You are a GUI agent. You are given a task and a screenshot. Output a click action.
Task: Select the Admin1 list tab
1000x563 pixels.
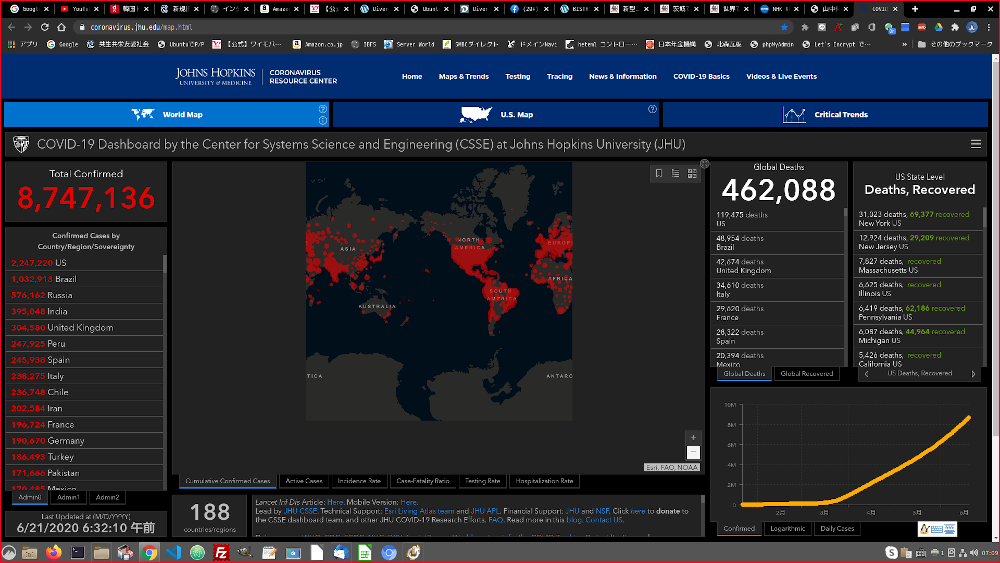coord(68,497)
